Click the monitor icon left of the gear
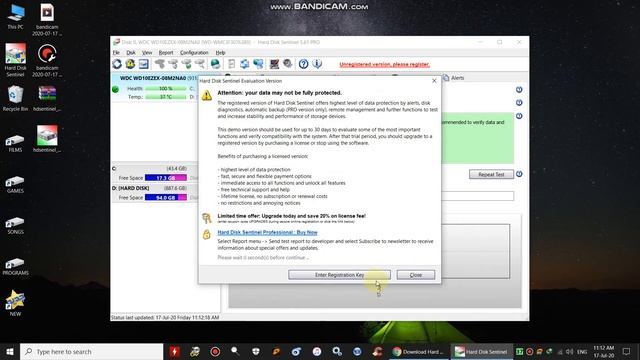The width and height of the screenshot is (640, 360). (274, 64)
